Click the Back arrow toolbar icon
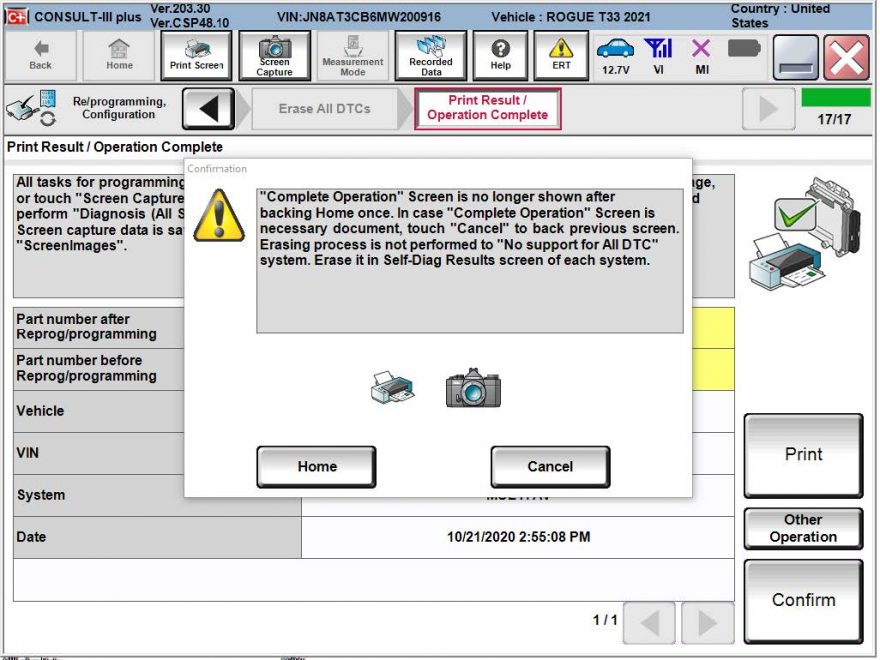The width and height of the screenshot is (880, 660). [39, 55]
